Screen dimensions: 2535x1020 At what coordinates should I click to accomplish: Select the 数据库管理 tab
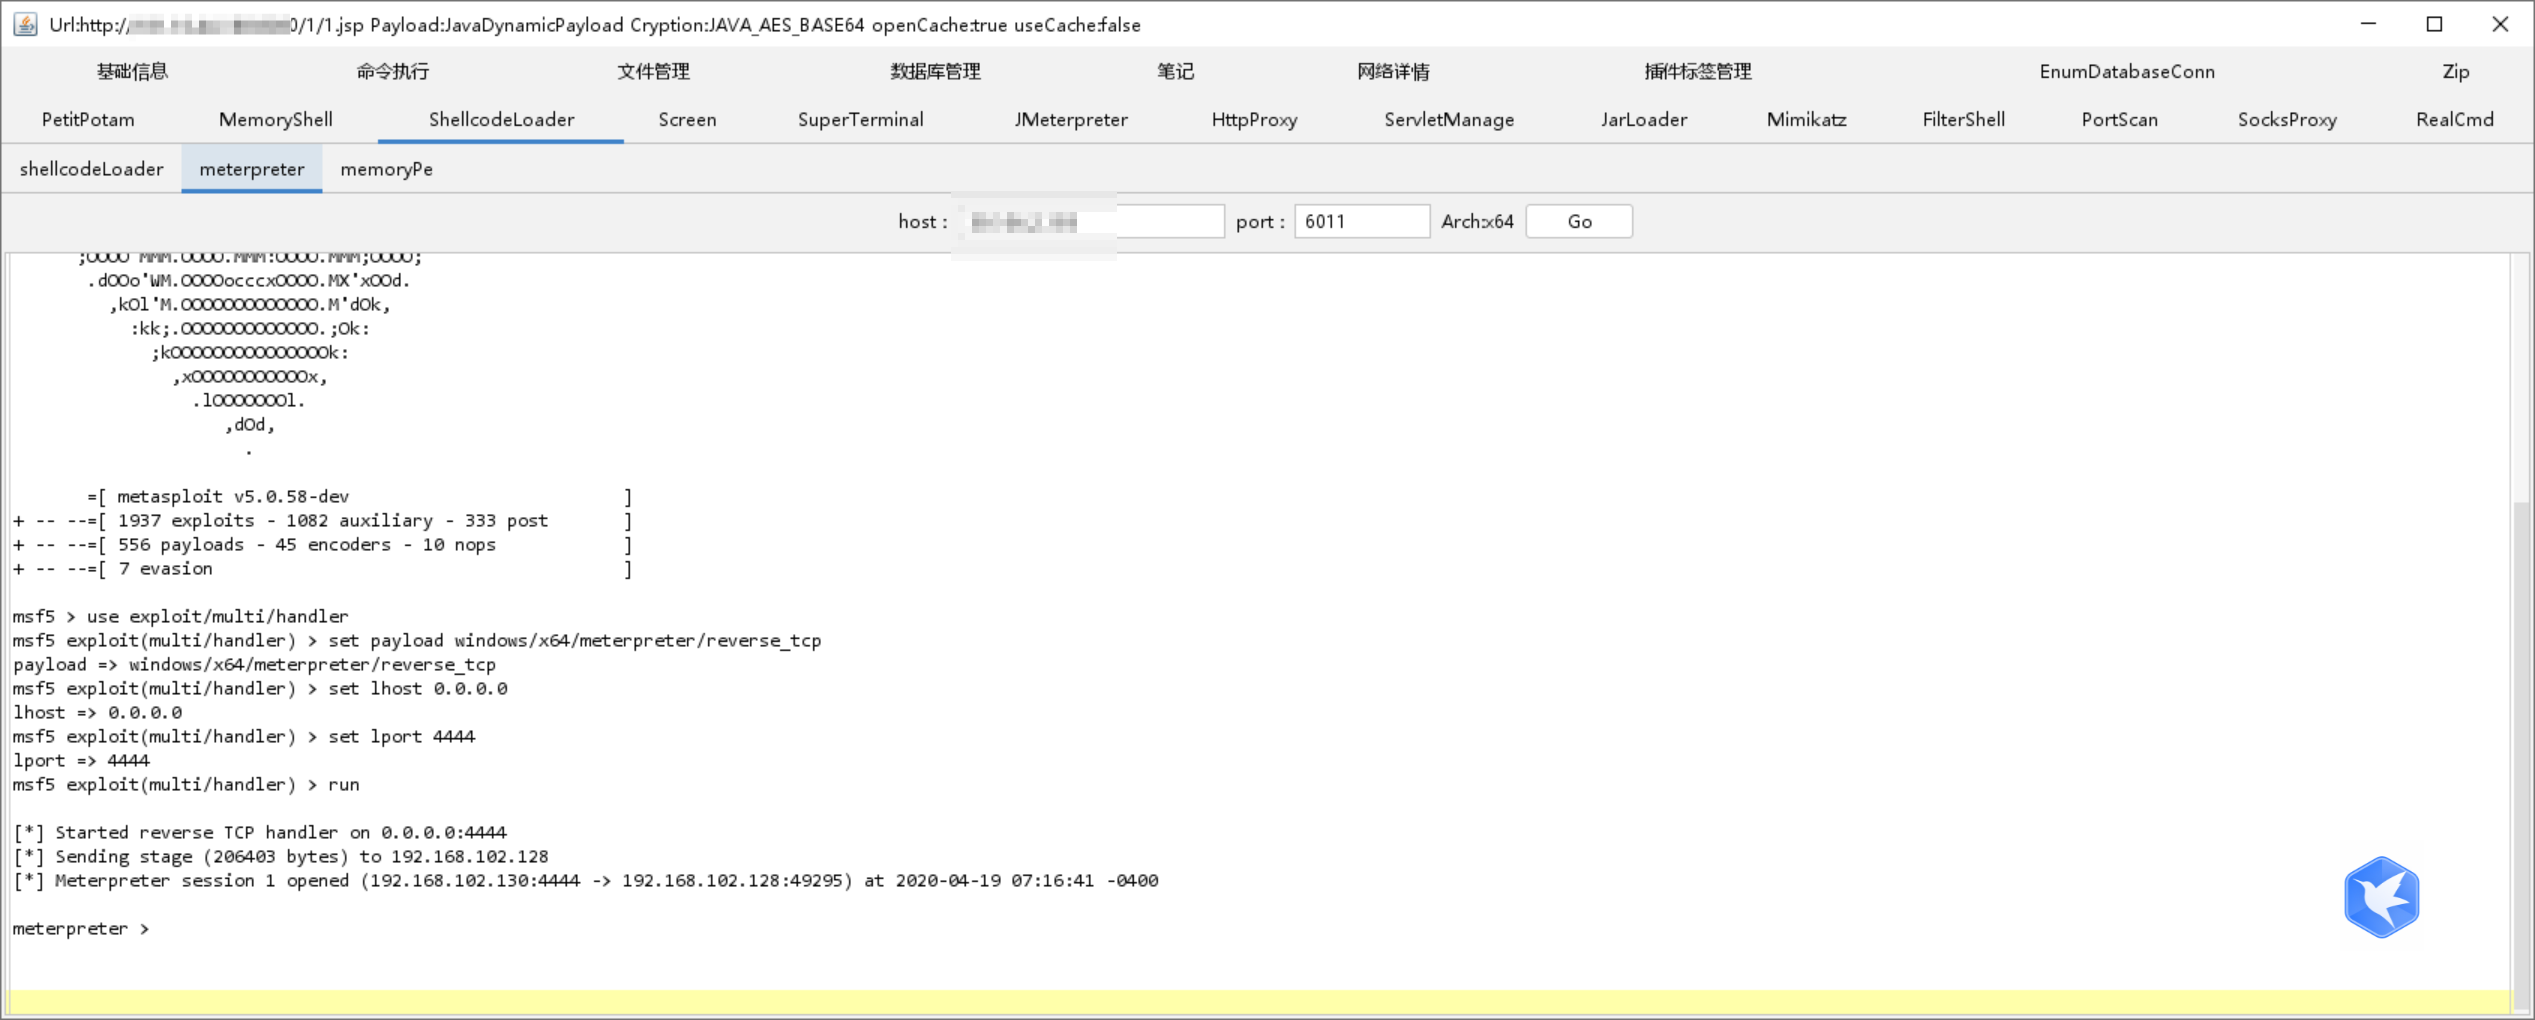click(x=935, y=71)
